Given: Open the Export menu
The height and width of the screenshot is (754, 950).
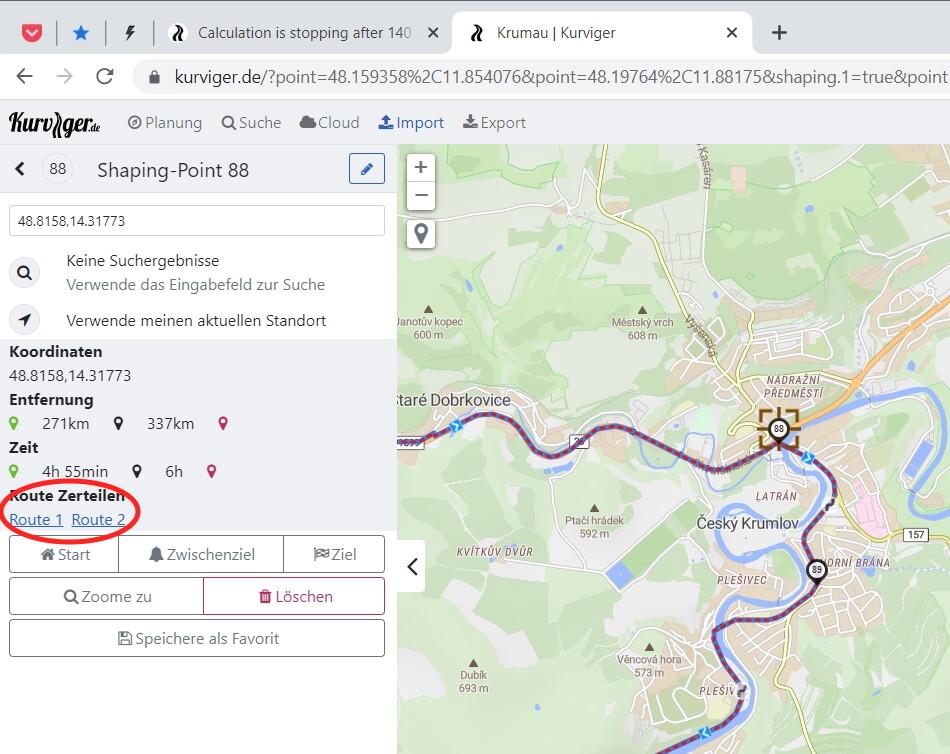Looking at the screenshot, I should click(x=493, y=123).
